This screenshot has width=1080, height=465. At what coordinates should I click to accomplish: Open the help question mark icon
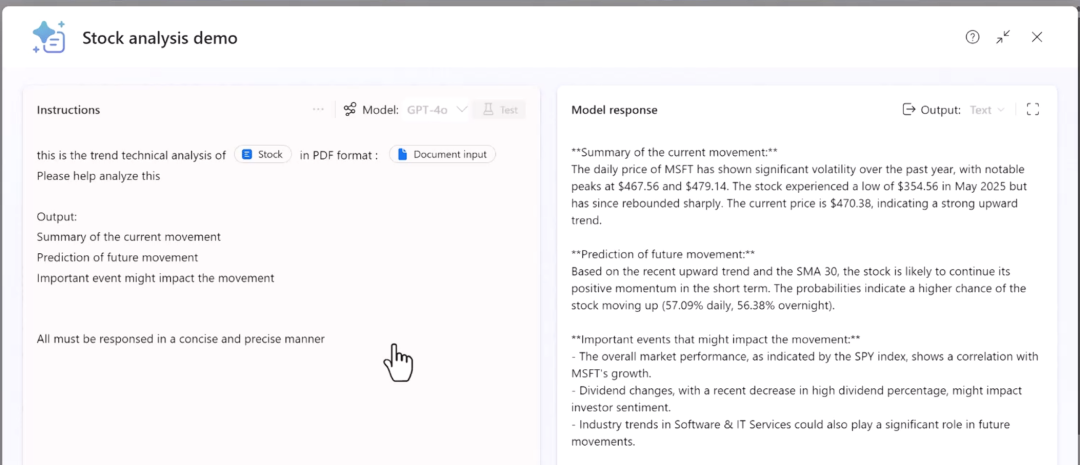pos(972,37)
